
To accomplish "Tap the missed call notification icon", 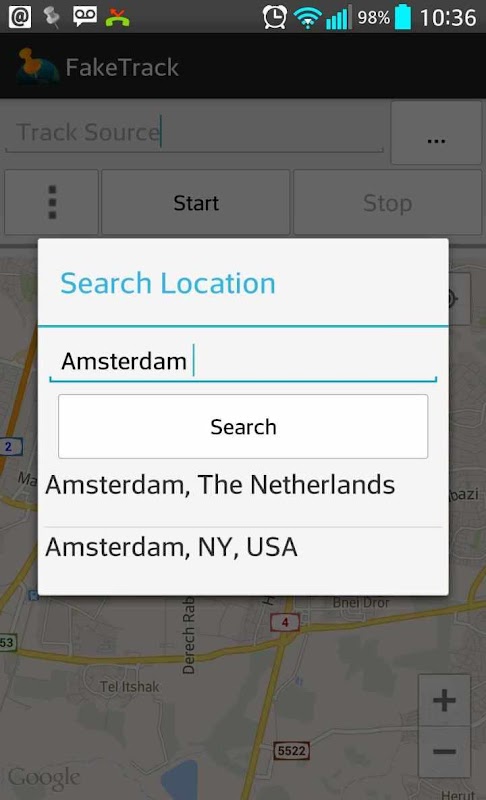I will 117,17.
